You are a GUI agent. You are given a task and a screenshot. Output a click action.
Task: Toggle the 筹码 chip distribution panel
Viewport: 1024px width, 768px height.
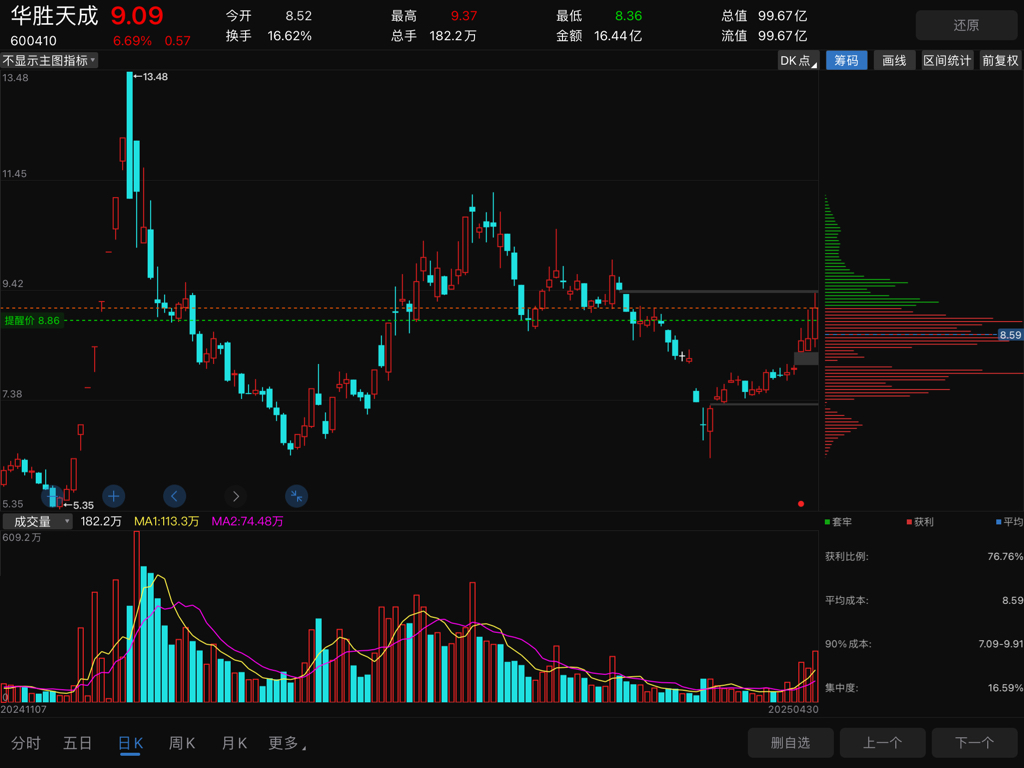pyautogui.click(x=846, y=61)
